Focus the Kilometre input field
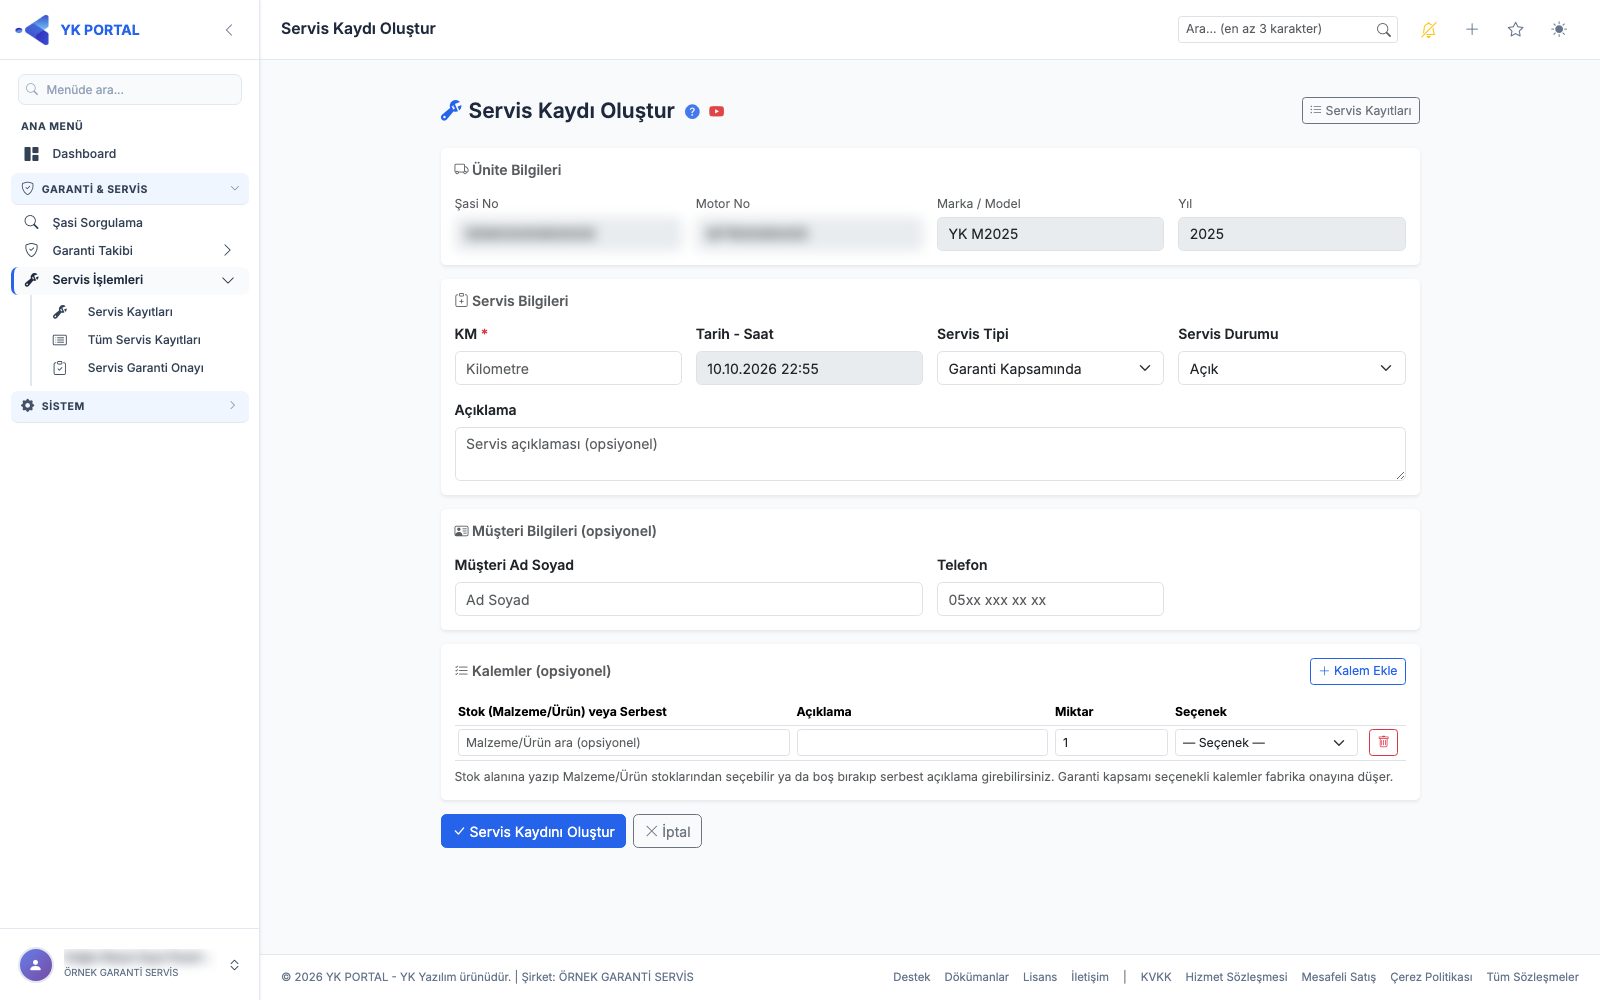This screenshot has height=1000, width=1600. pos(568,368)
